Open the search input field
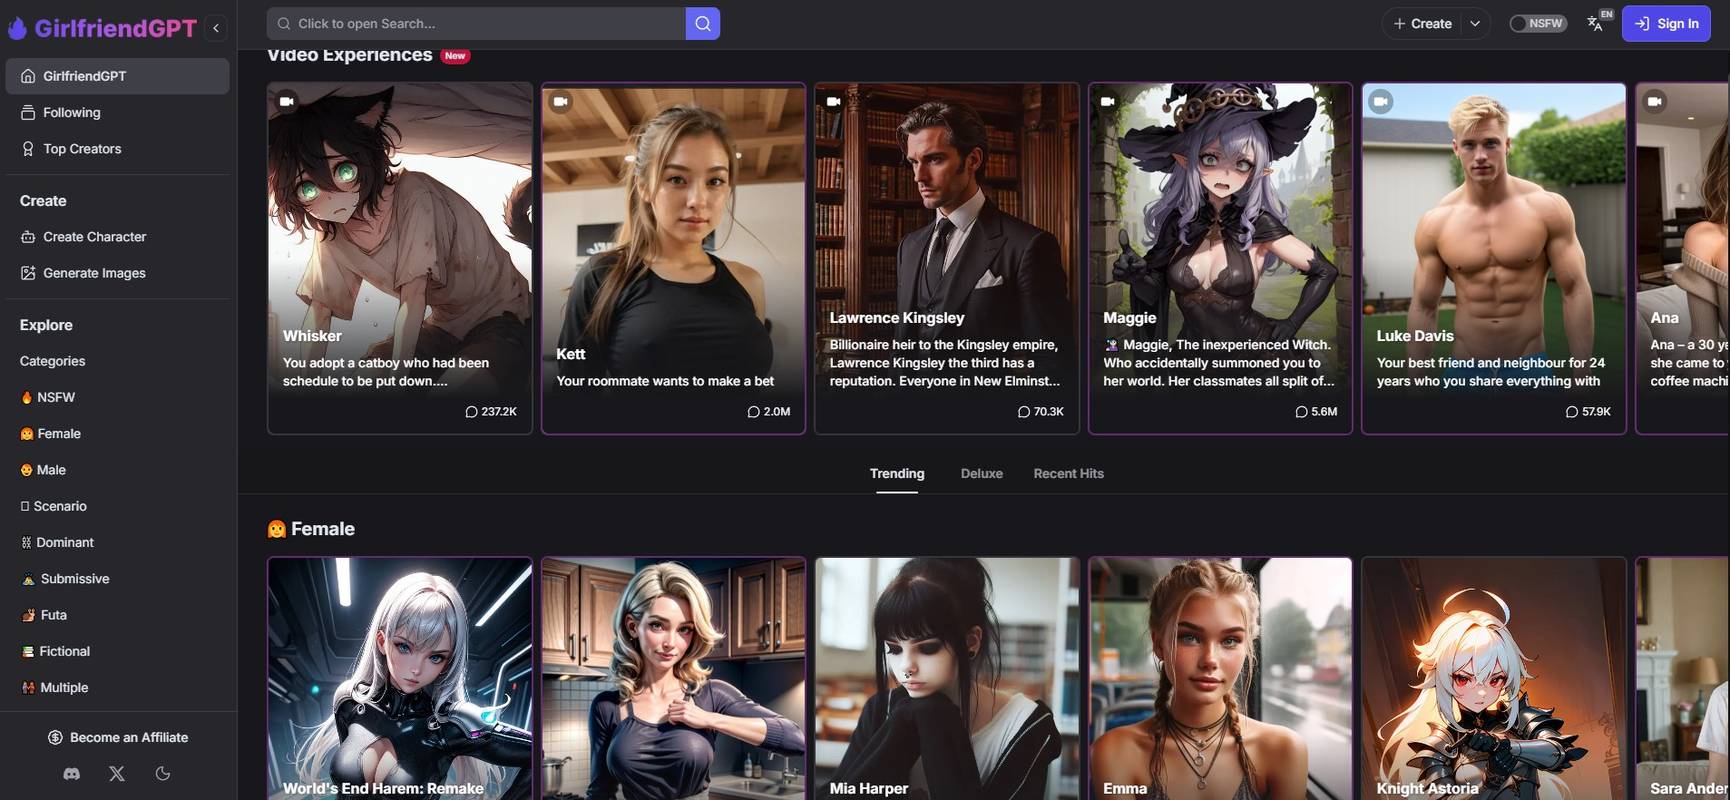Screen dimensions: 1730x800 pos(476,23)
